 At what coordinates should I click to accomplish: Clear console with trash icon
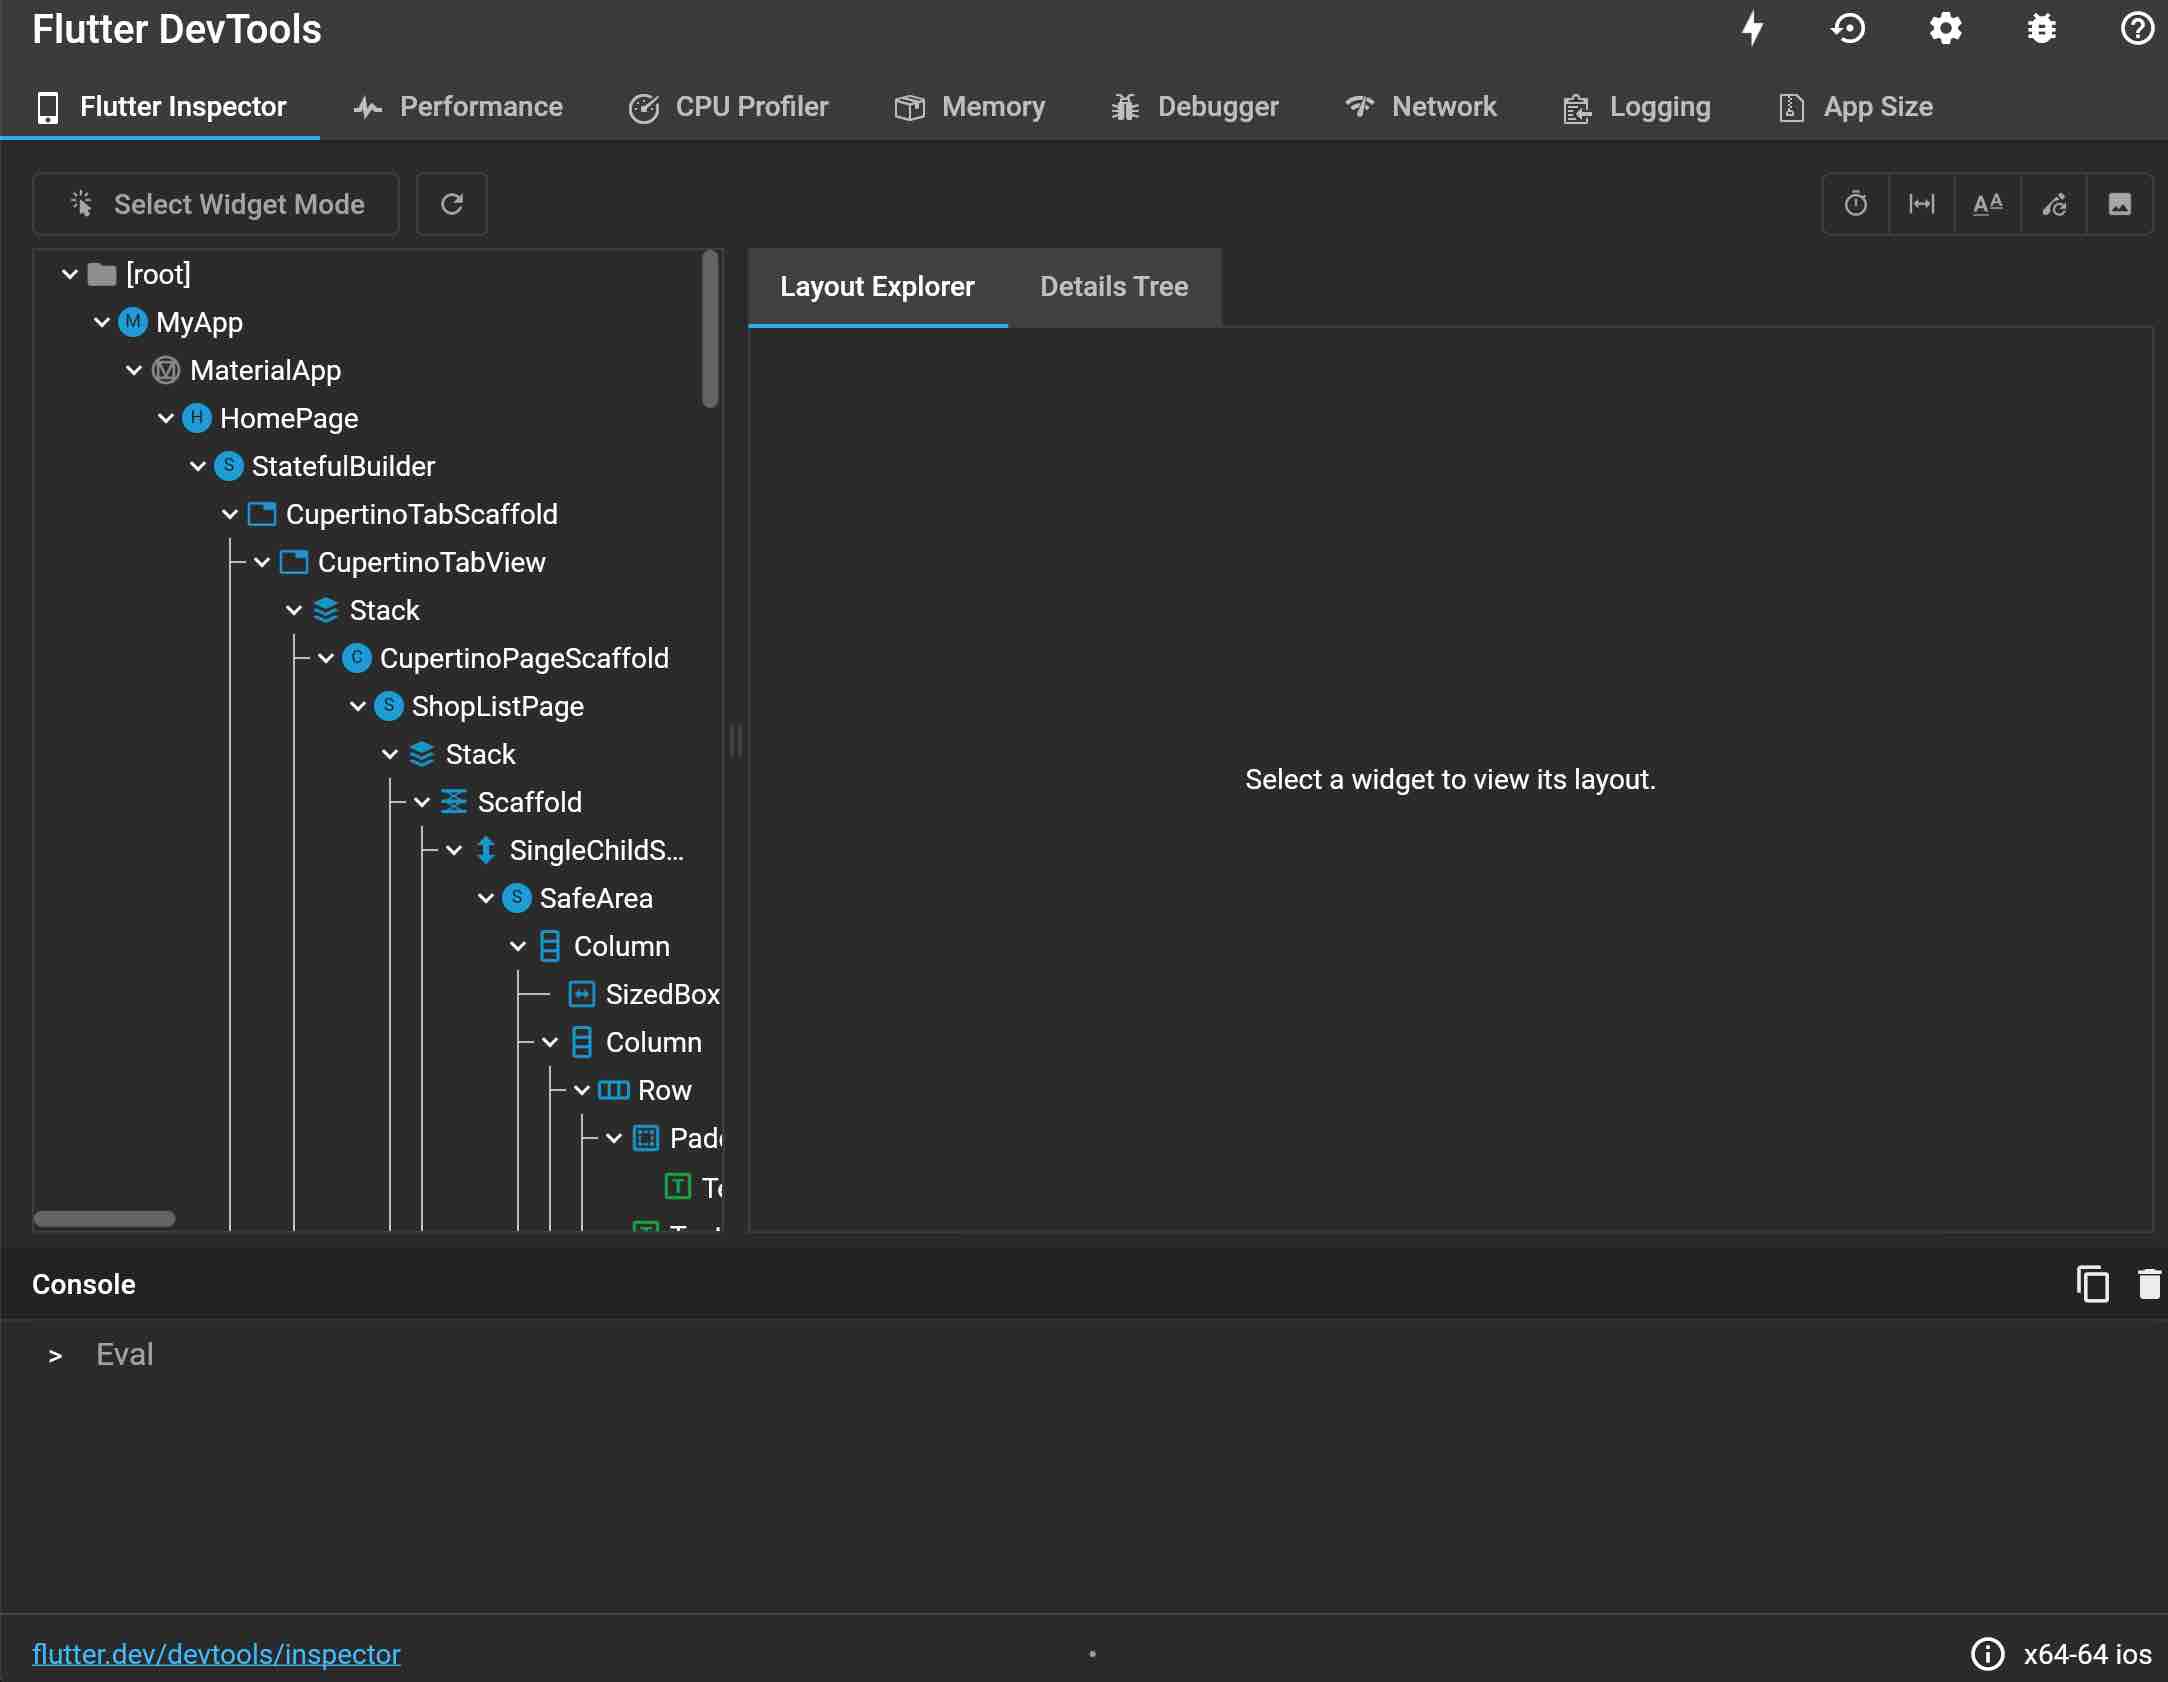click(2148, 1284)
